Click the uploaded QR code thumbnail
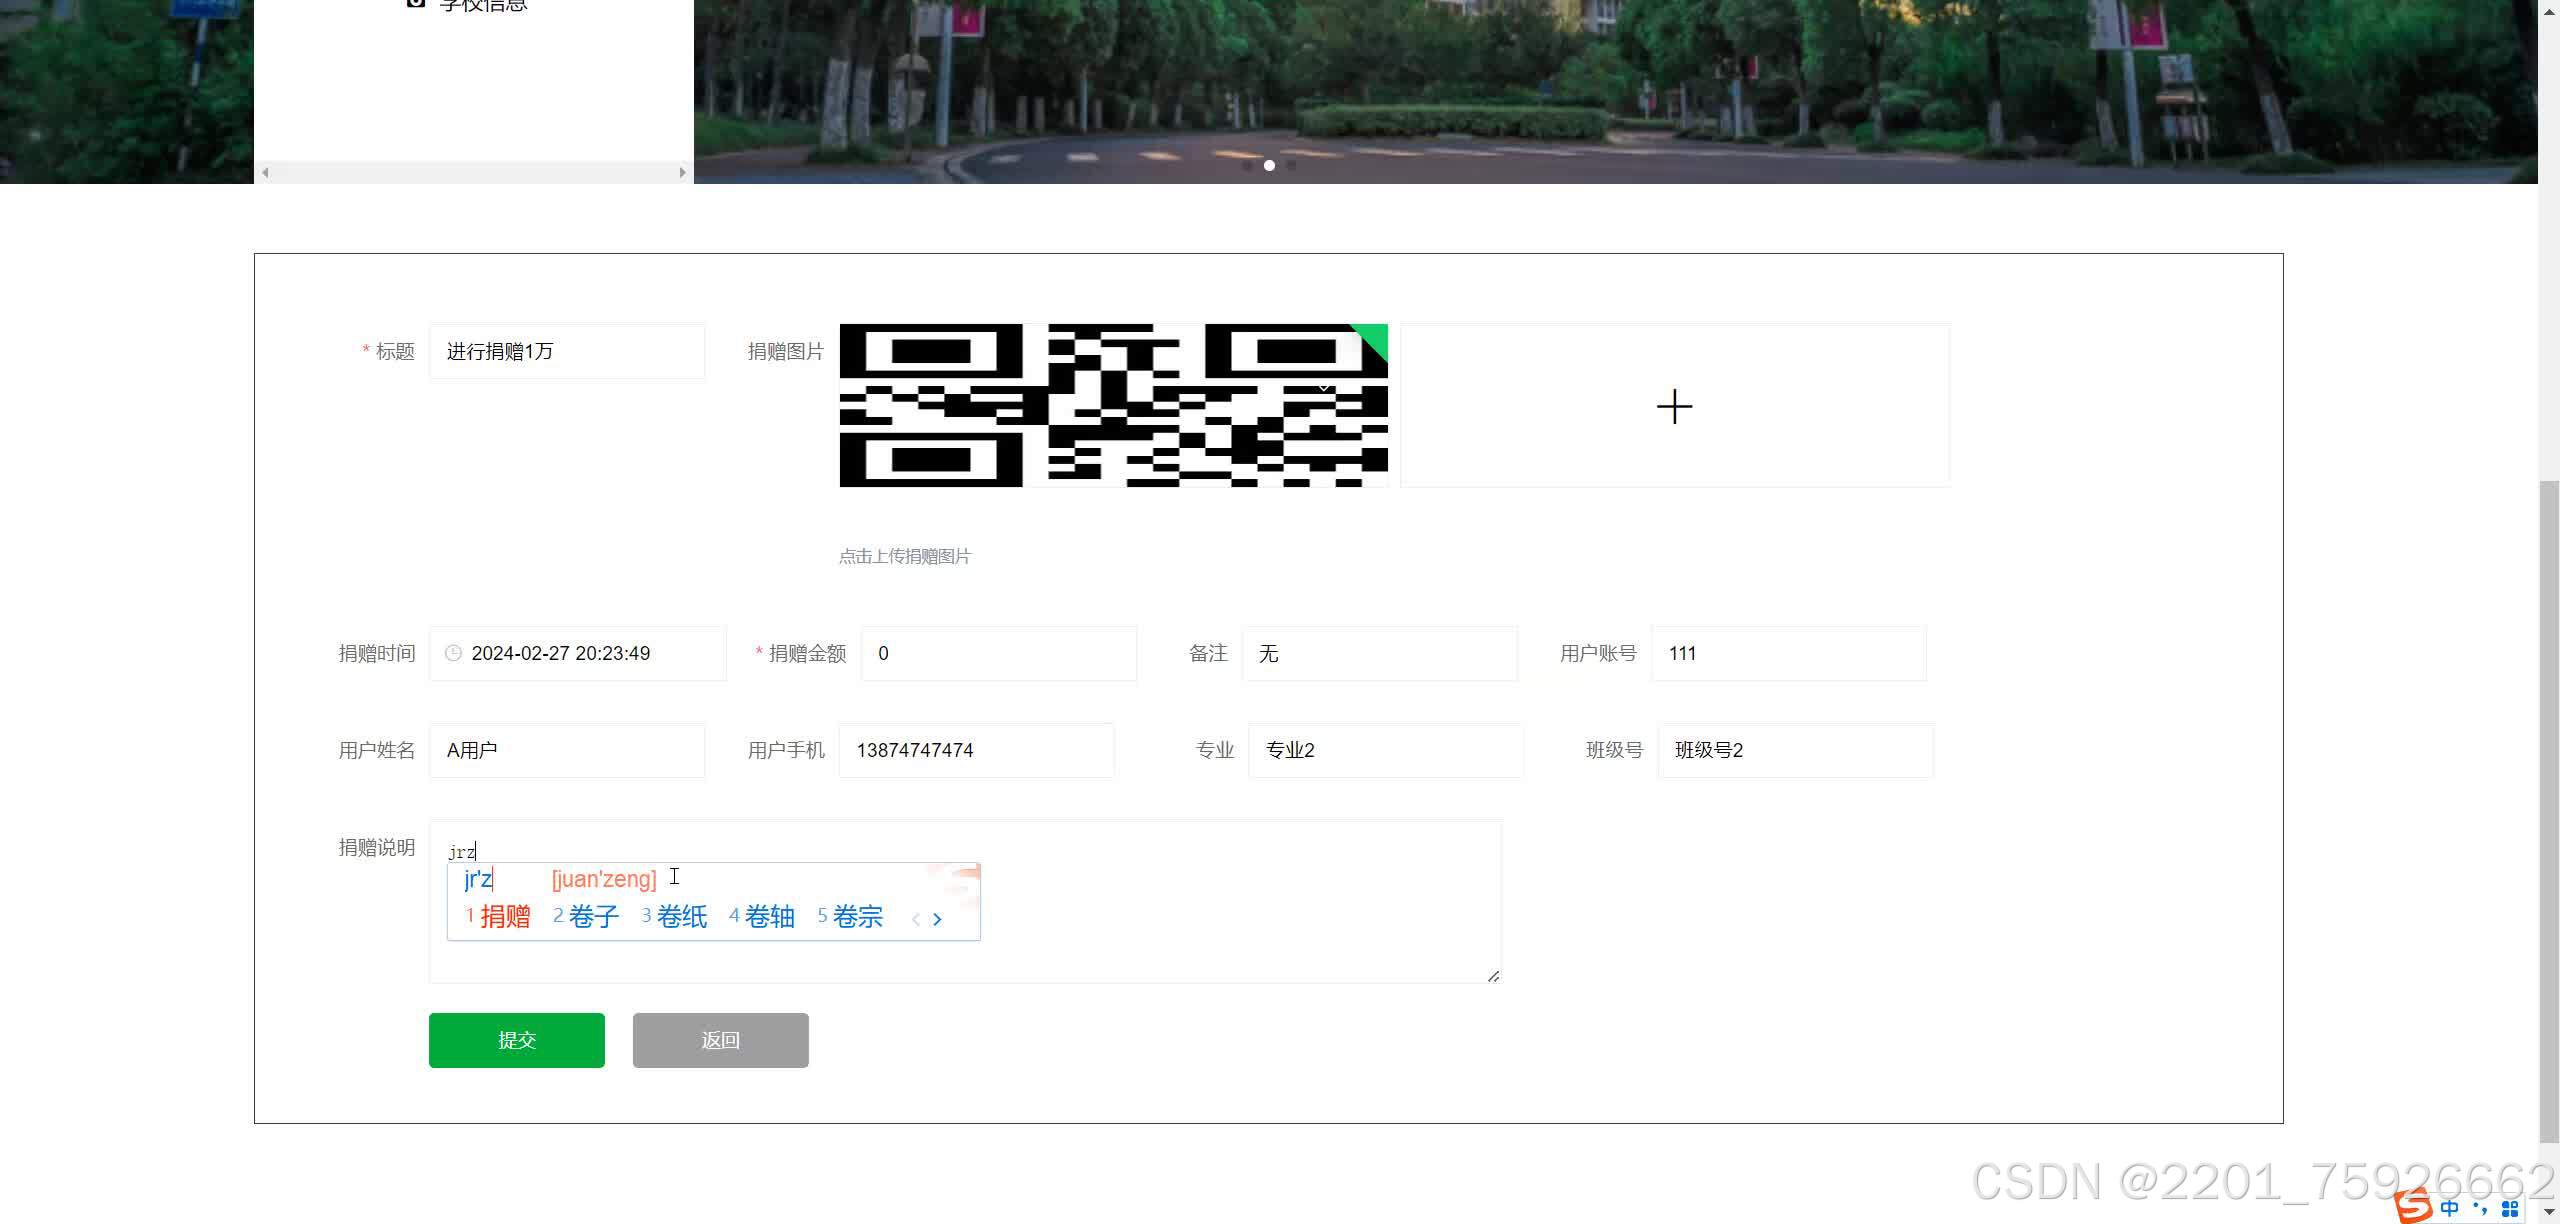This screenshot has width=2560, height=1224. [1113, 406]
